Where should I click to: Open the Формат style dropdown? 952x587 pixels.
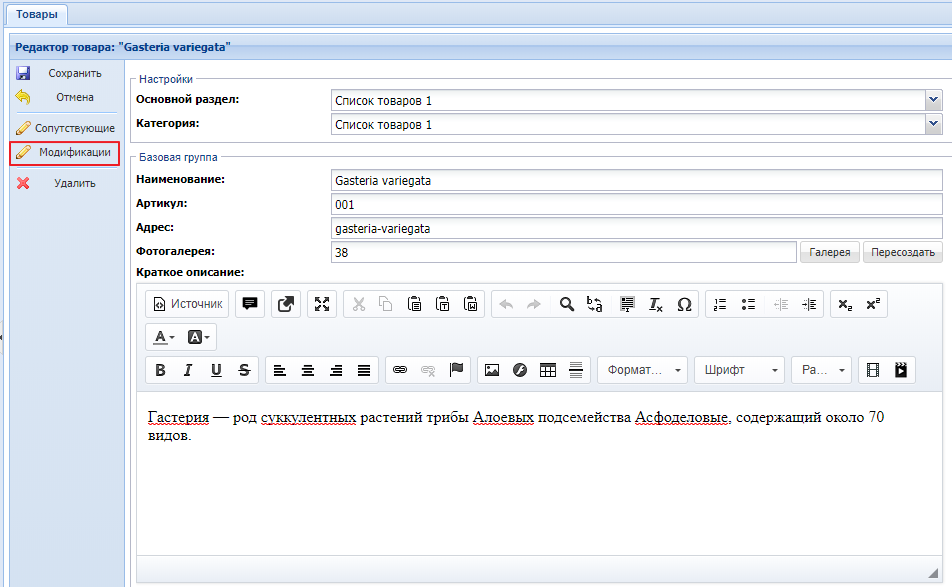click(x=642, y=370)
